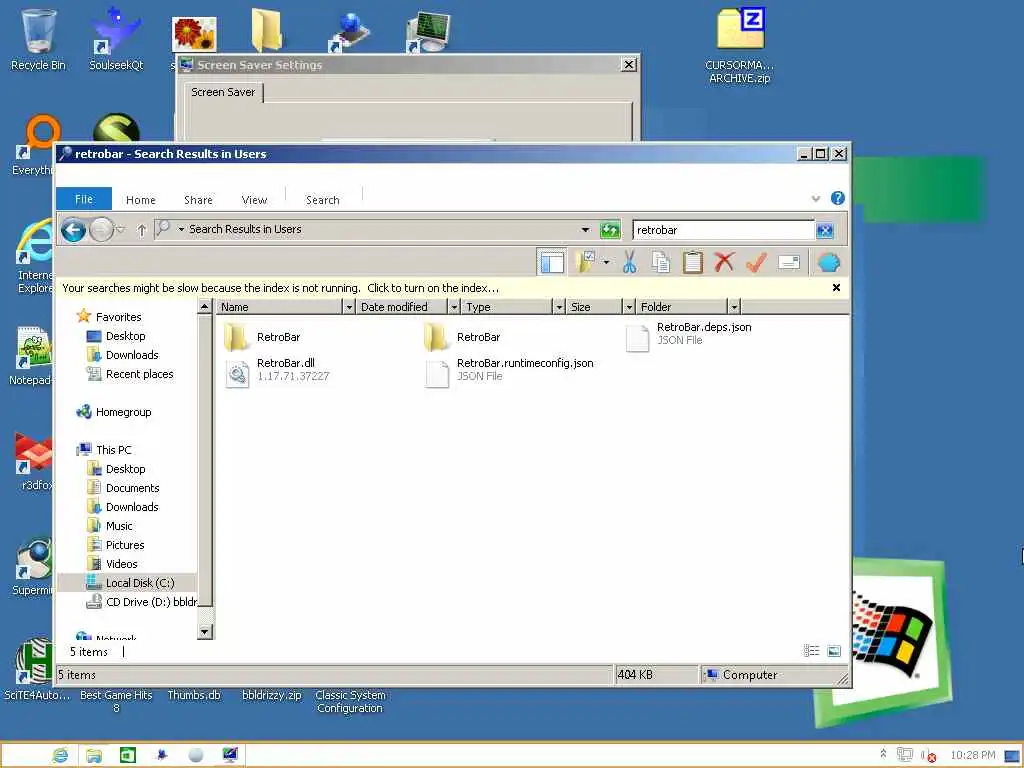Open the File tab
The width and height of the screenshot is (1024, 768).
click(84, 199)
